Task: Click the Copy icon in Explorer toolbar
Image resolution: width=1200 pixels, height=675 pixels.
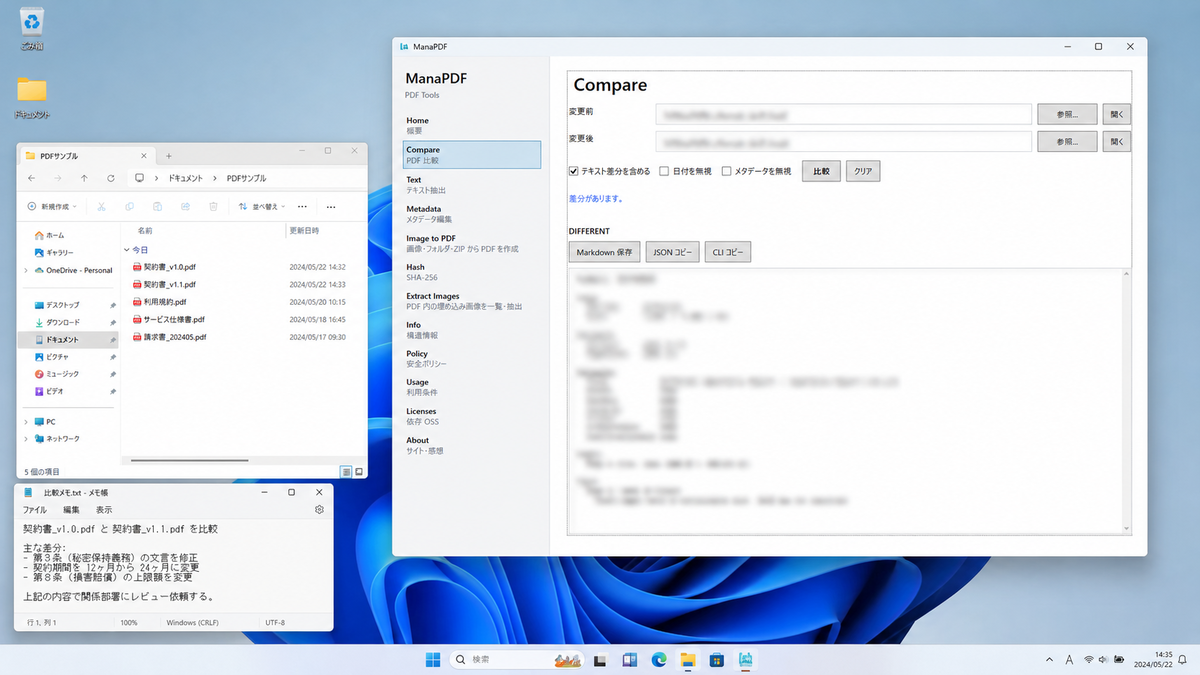Action: [x=129, y=206]
